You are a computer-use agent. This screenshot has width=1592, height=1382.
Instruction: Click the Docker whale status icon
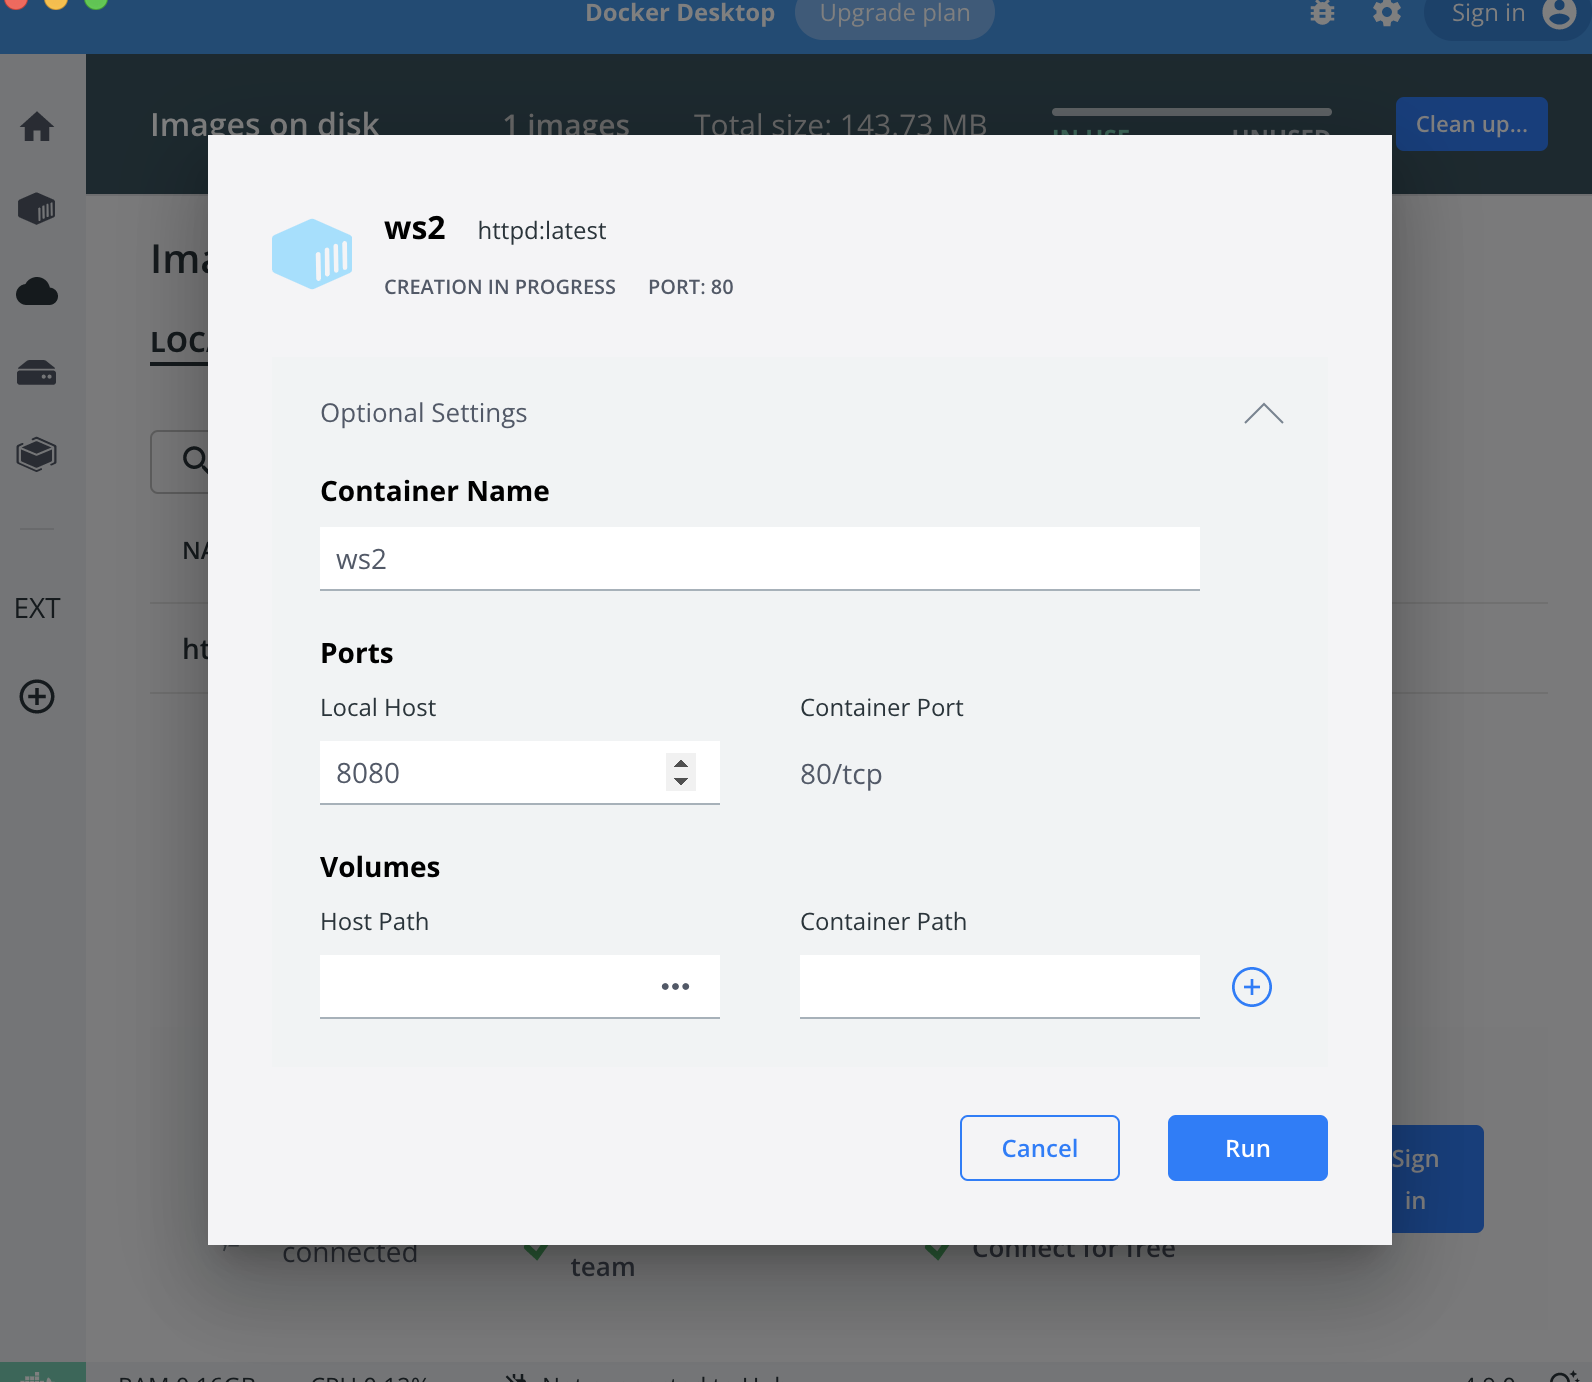[x=38, y=1375]
